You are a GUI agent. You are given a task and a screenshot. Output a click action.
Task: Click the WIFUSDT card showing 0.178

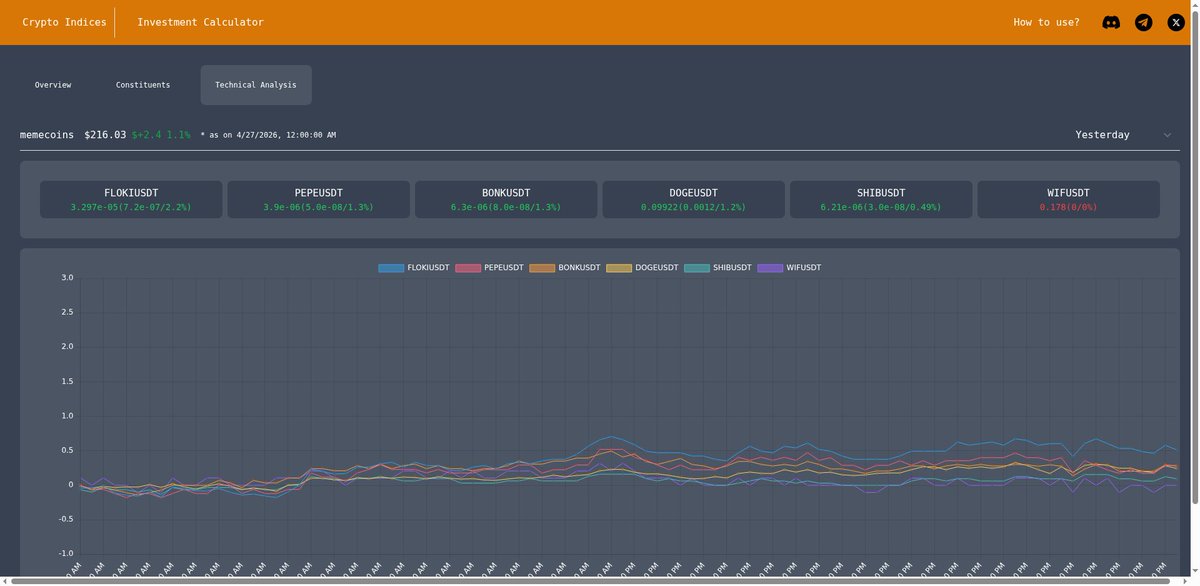tap(1069, 198)
